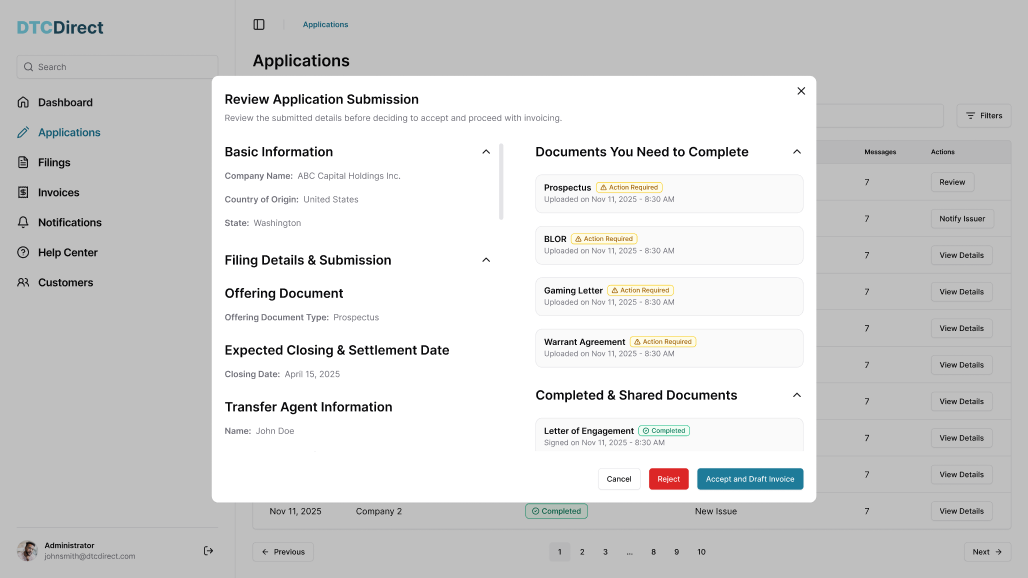This screenshot has width=1028, height=578.
Task: Open the Filters button
Action: (984, 115)
